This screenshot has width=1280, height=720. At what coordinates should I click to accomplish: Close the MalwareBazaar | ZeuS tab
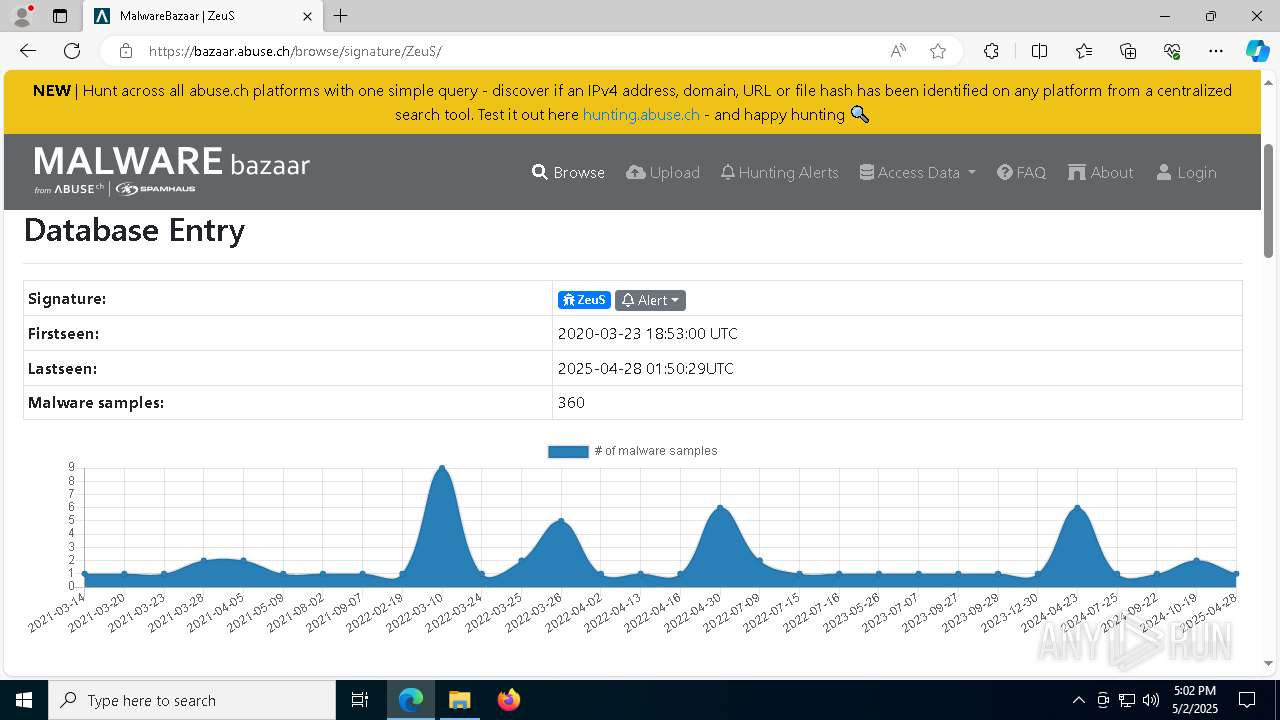click(308, 16)
